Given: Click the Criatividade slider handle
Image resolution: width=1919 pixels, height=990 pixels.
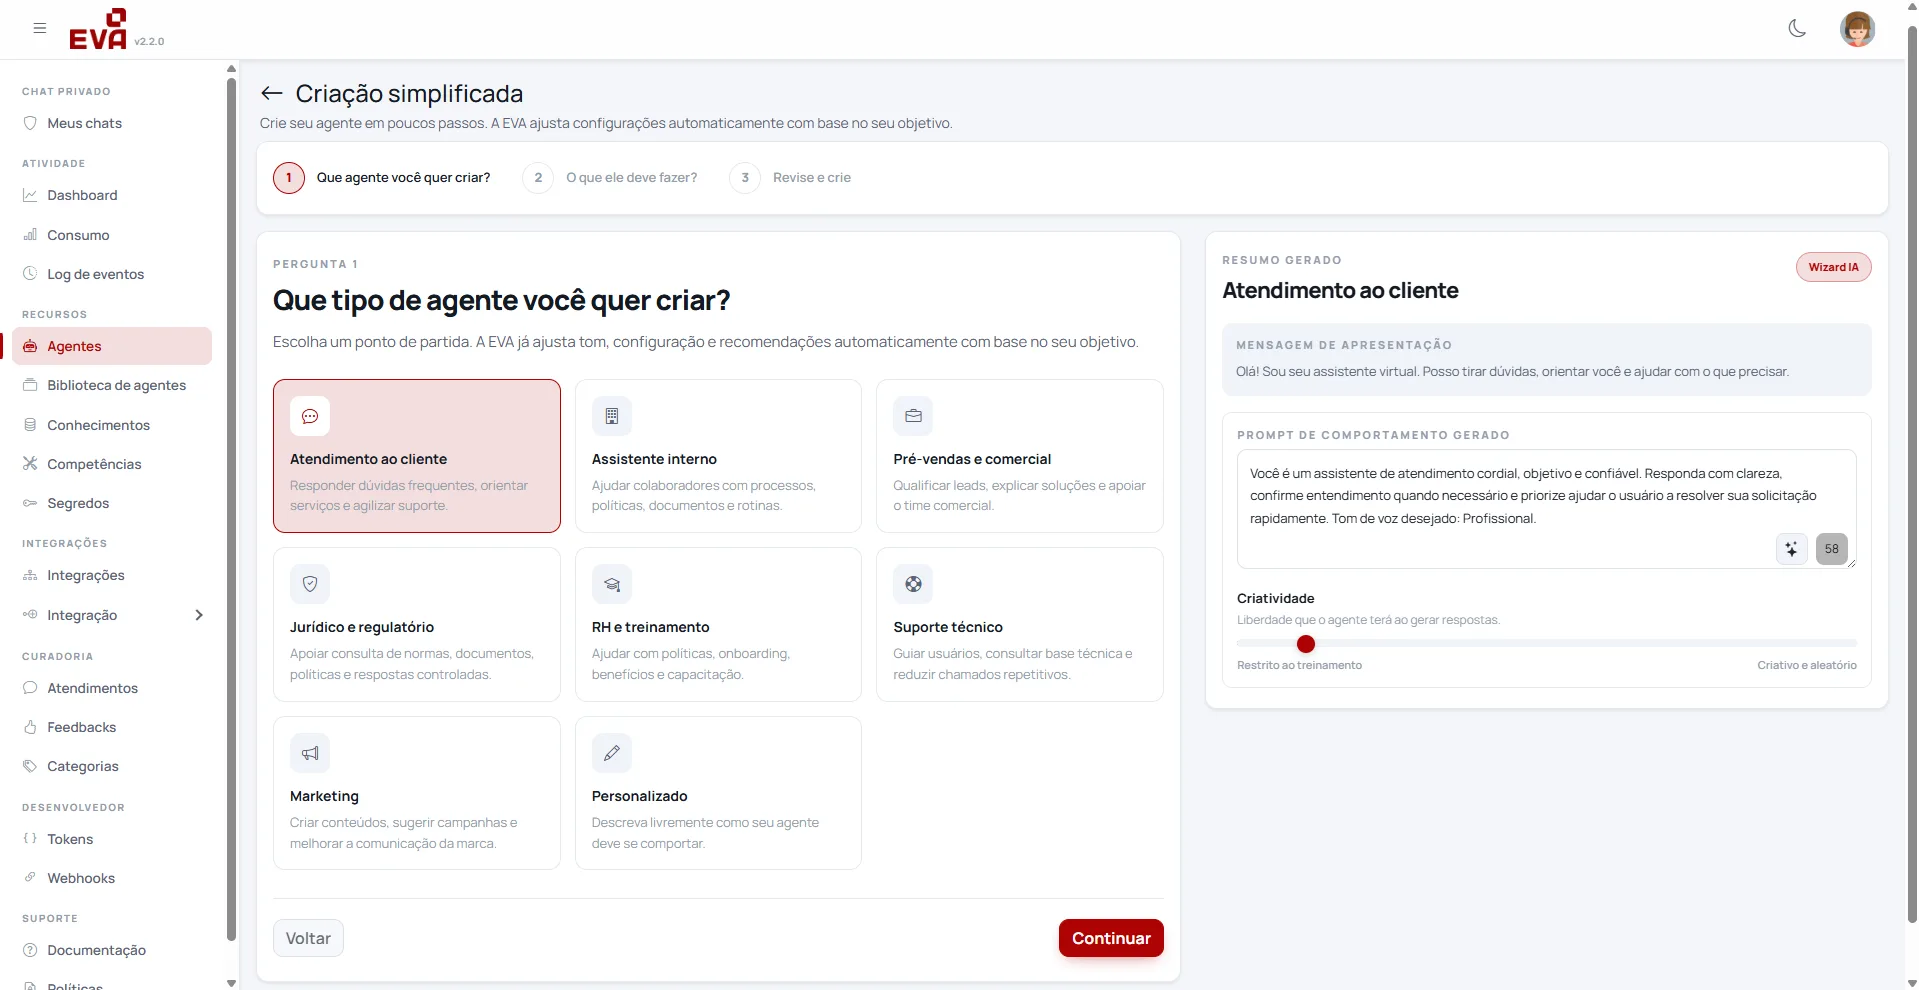Looking at the screenshot, I should coord(1306,644).
